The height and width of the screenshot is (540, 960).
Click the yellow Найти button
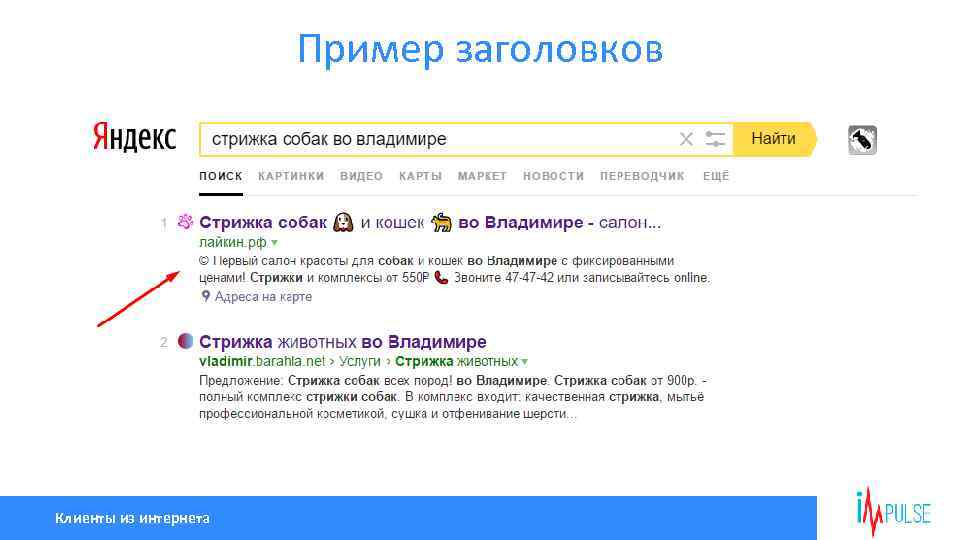pyautogui.click(x=774, y=139)
